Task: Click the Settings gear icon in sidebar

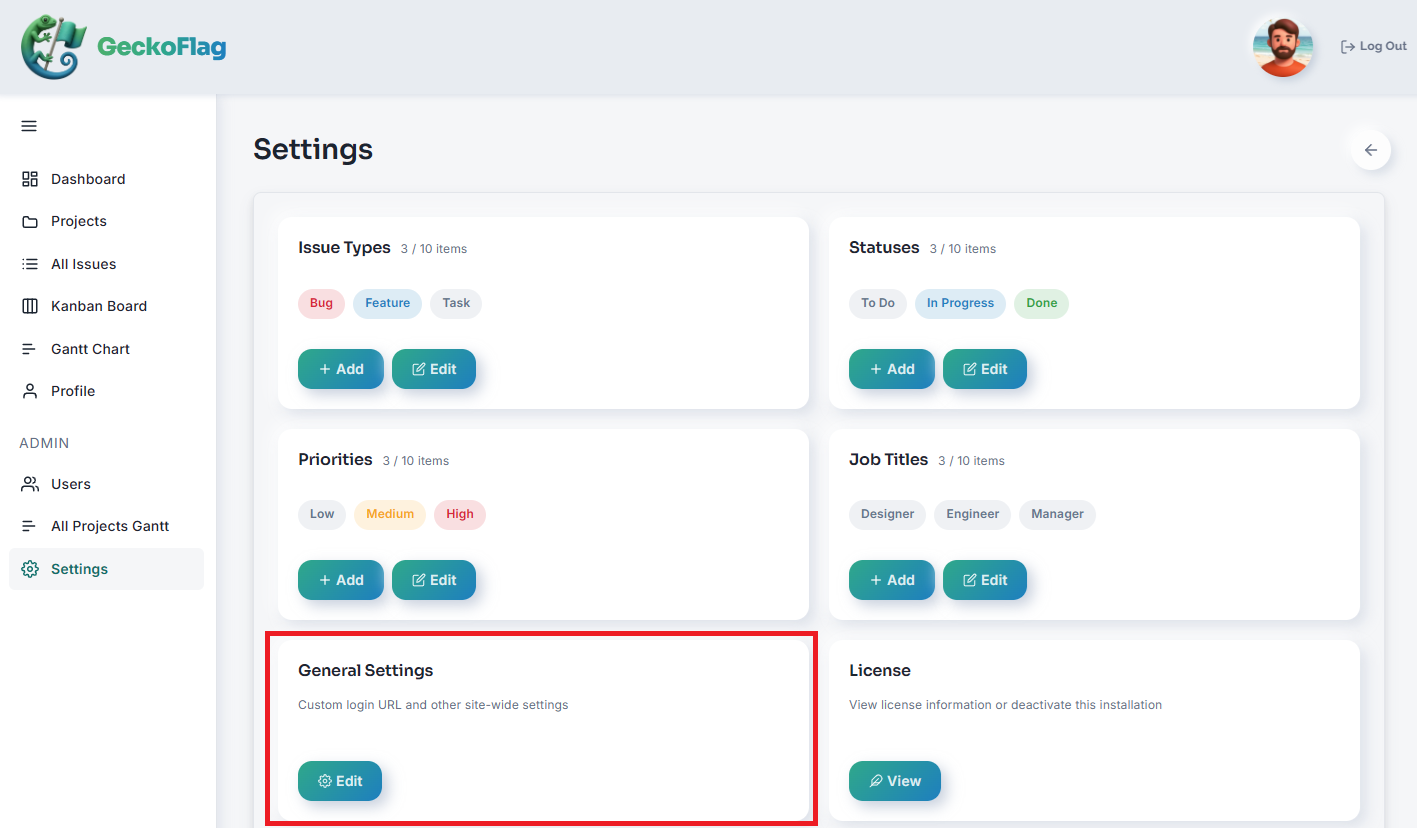Action: pos(30,569)
